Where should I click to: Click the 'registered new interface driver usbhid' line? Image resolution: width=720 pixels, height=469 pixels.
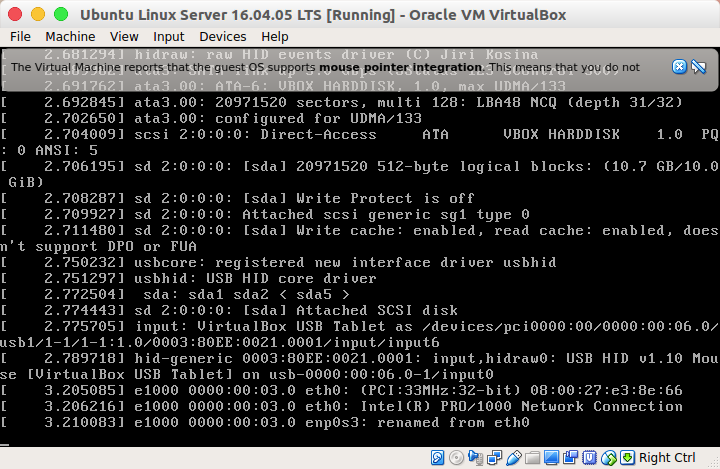[278, 263]
